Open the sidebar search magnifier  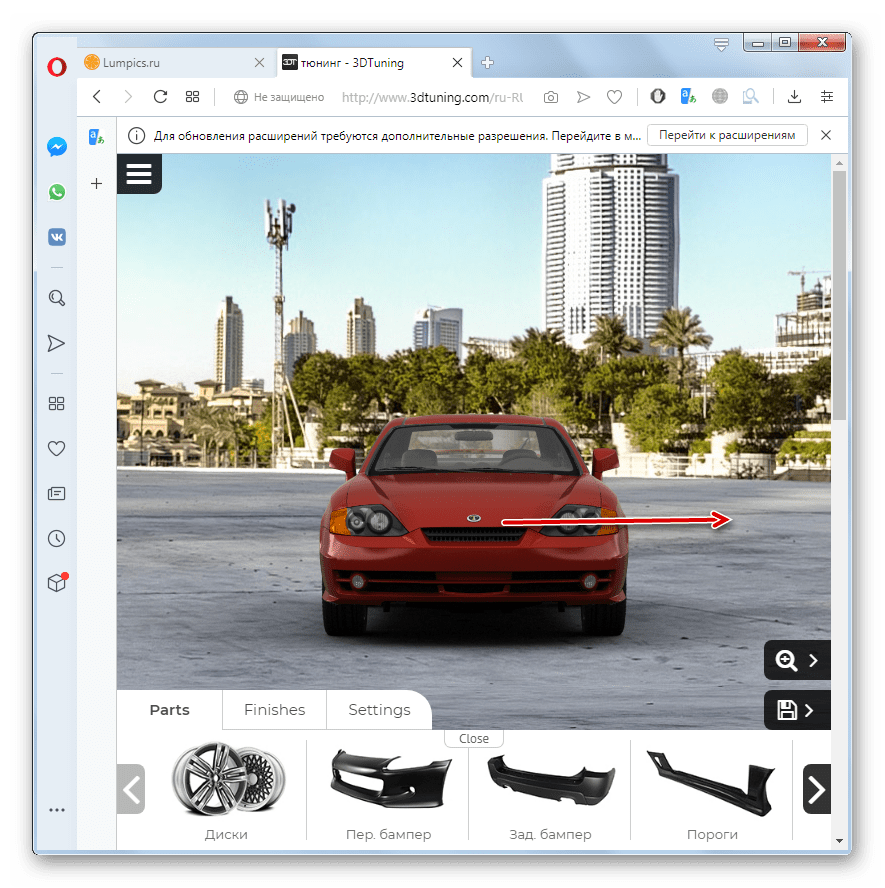tap(57, 297)
